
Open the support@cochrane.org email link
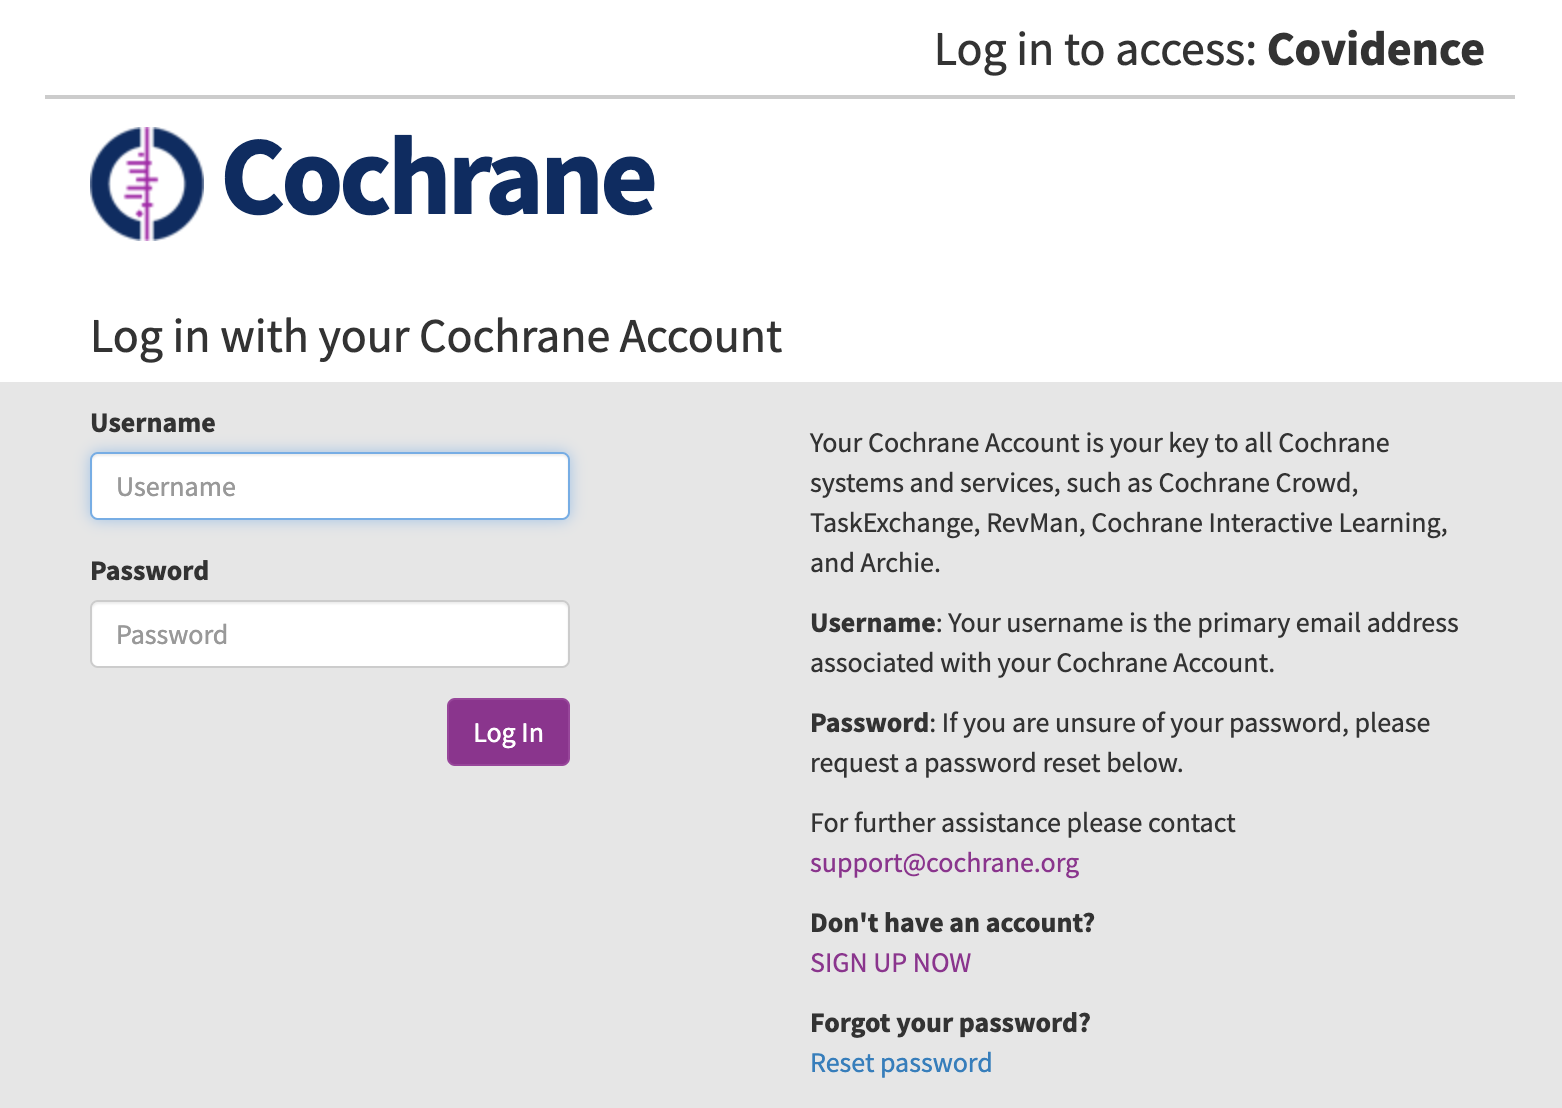[944, 863]
